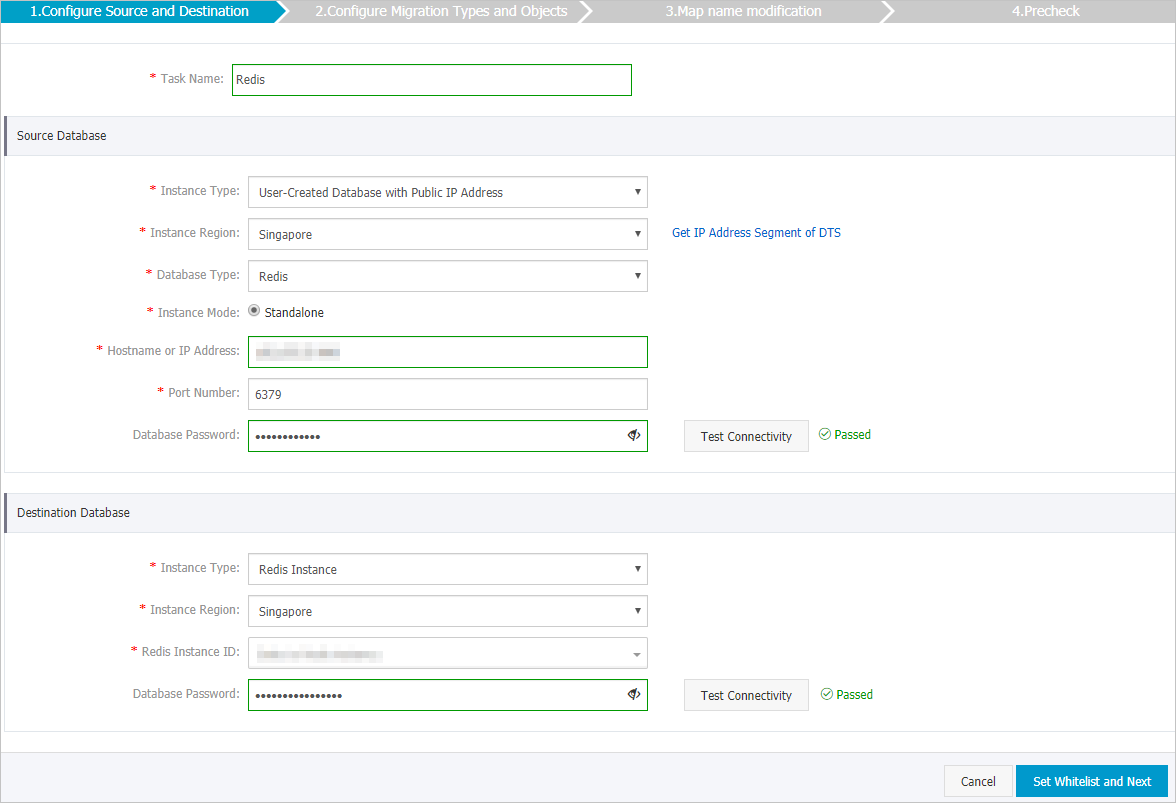Screen dimensions: 1176x803
Task: Click dropdown arrow on Database Type field
Action: point(637,275)
